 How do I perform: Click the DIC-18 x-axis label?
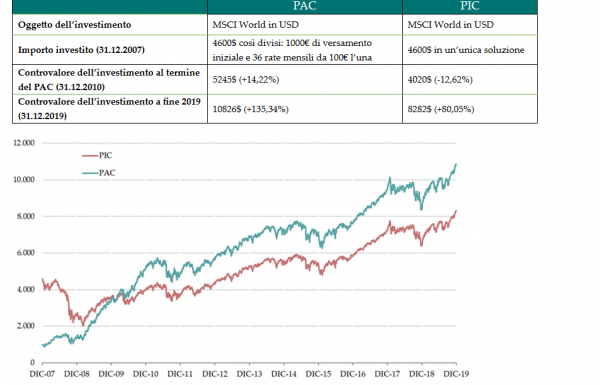point(422,374)
